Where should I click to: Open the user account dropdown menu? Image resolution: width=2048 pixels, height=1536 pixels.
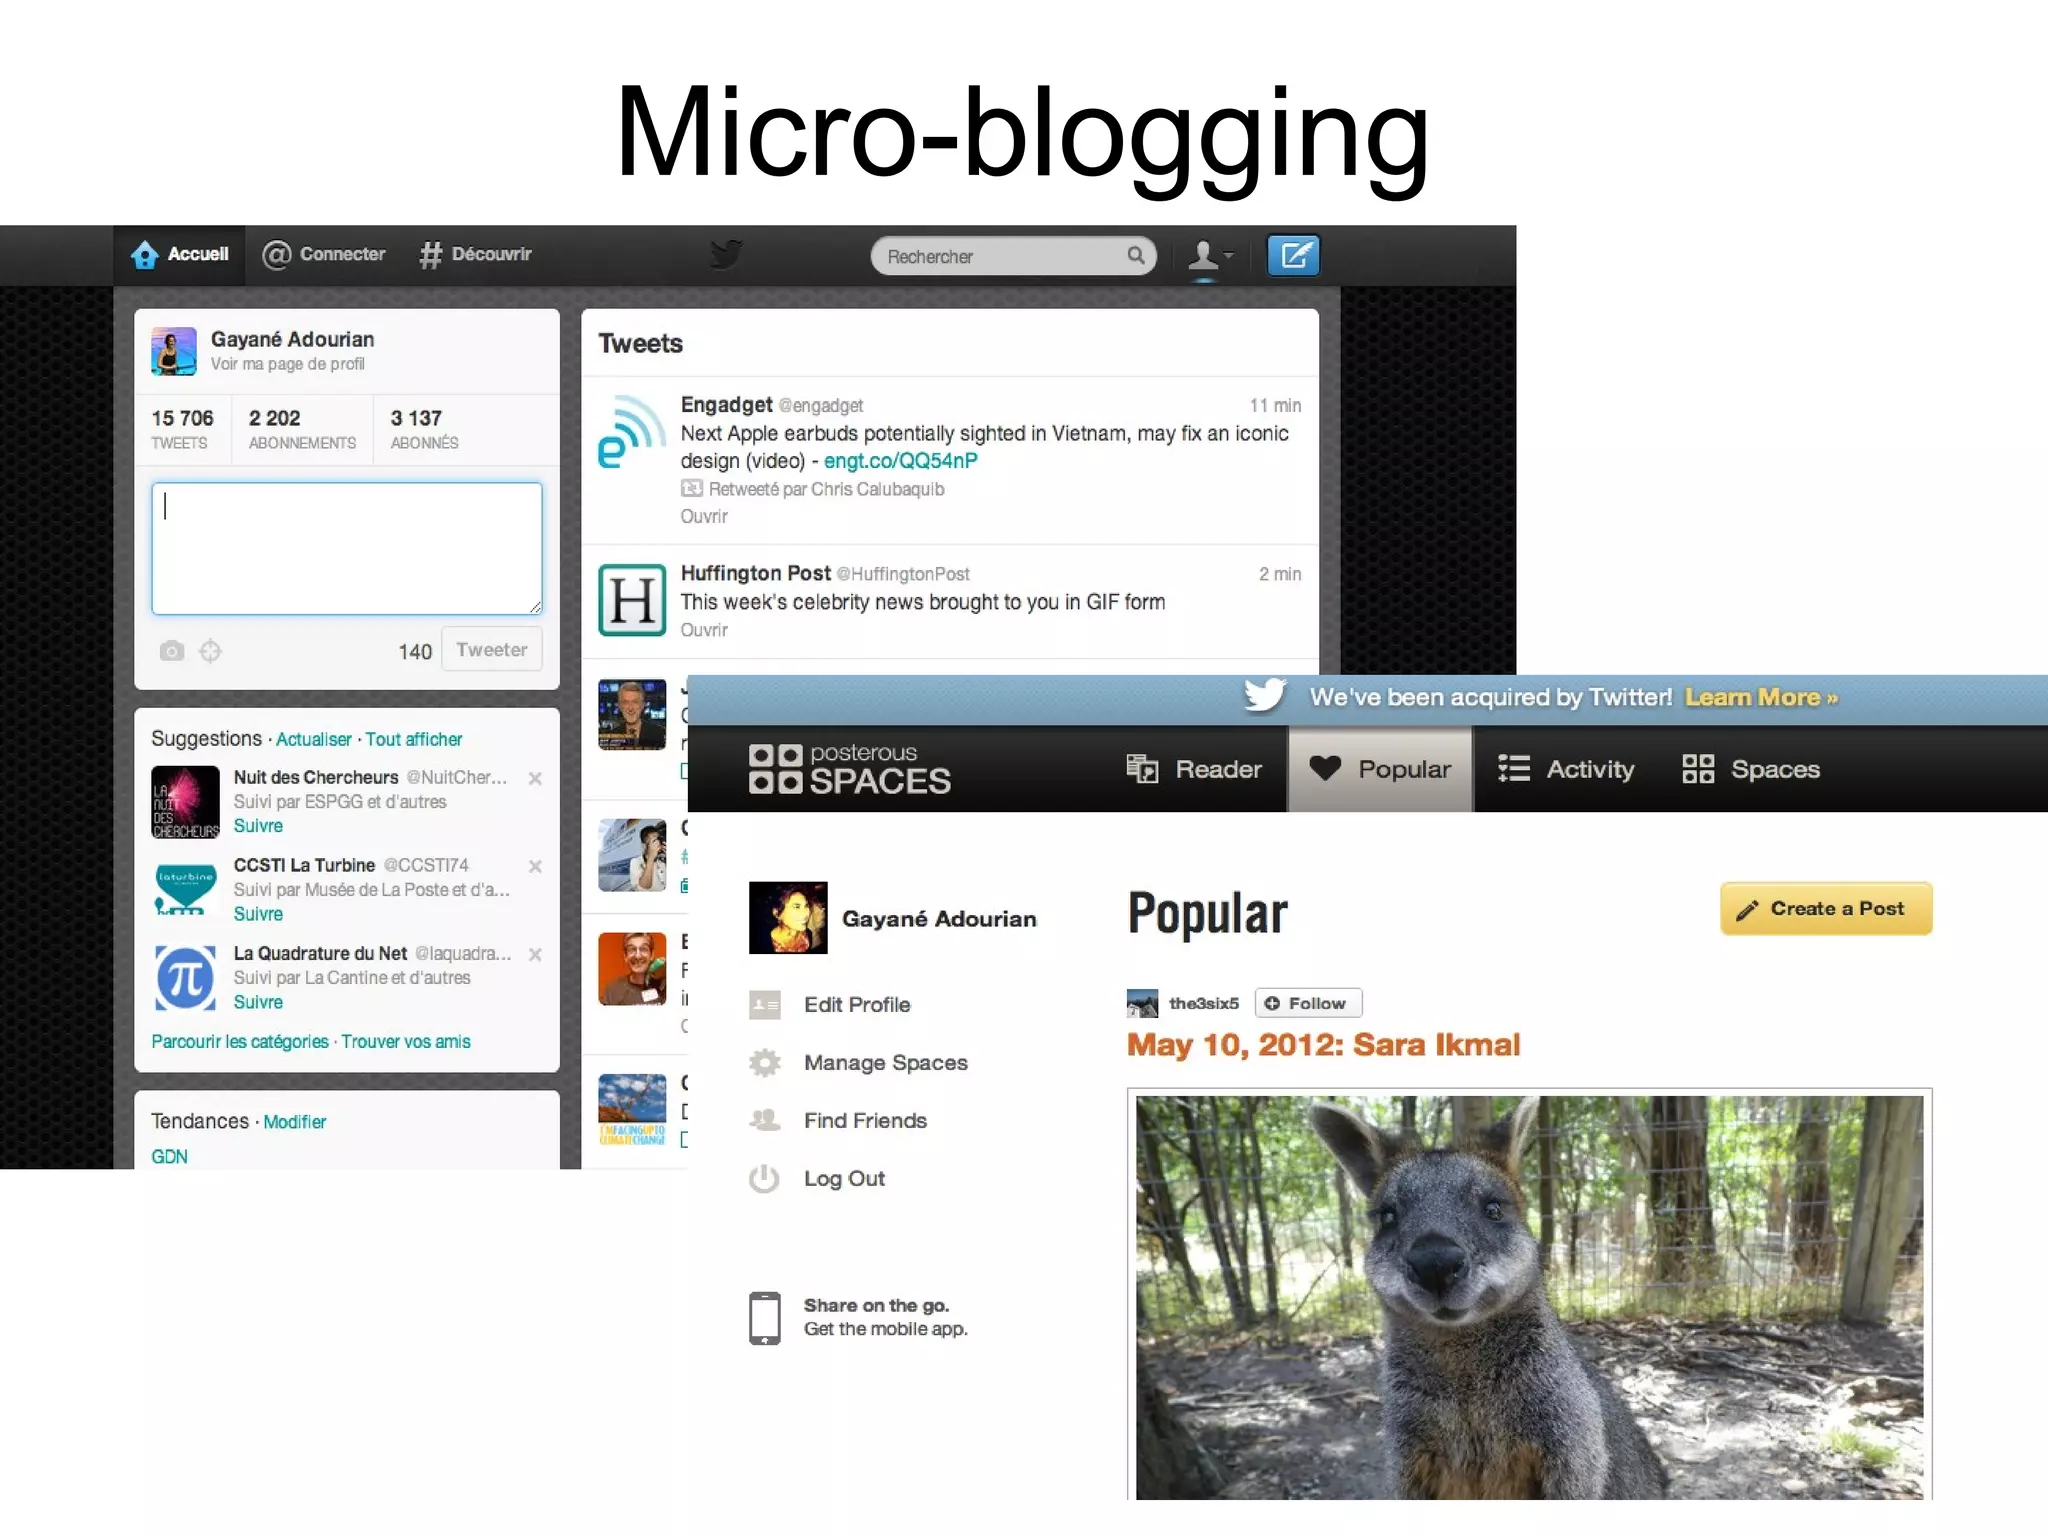[1210, 256]
